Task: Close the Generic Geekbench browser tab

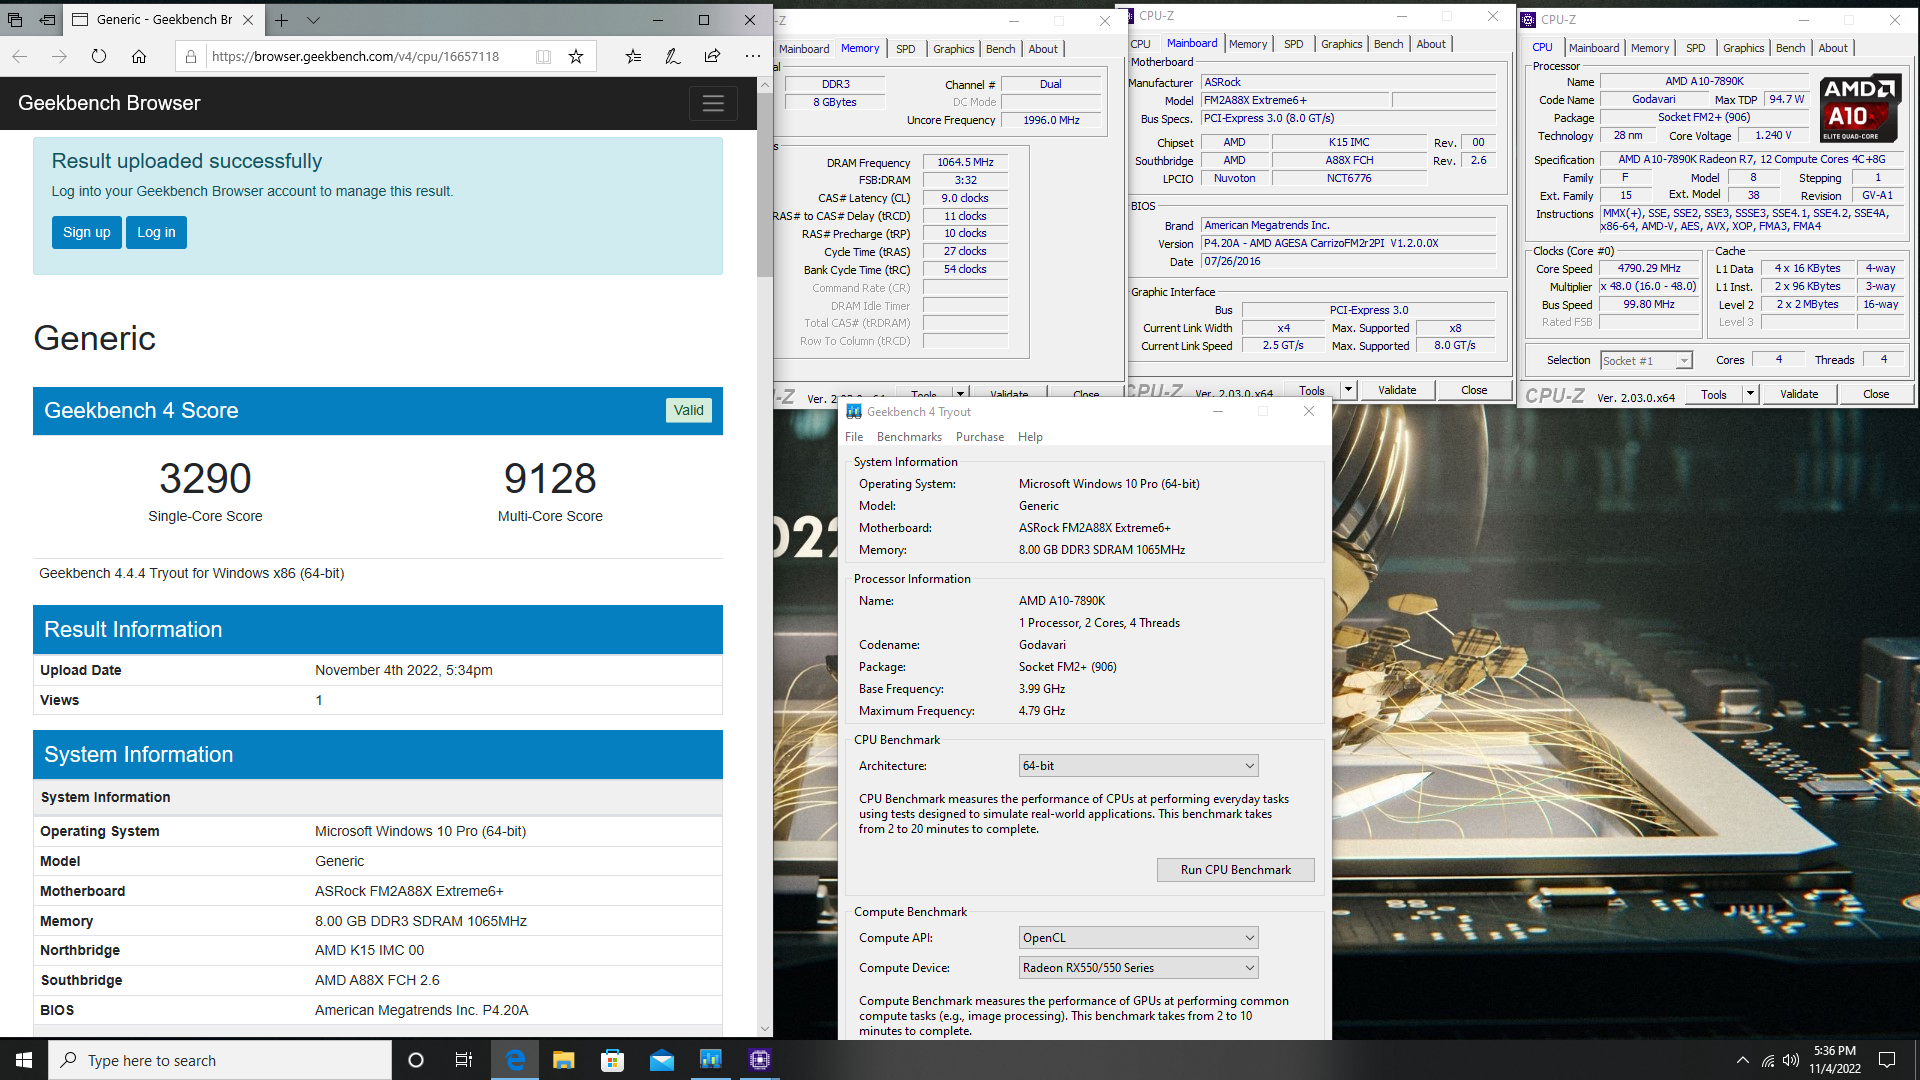Action: tap(248, 19)
